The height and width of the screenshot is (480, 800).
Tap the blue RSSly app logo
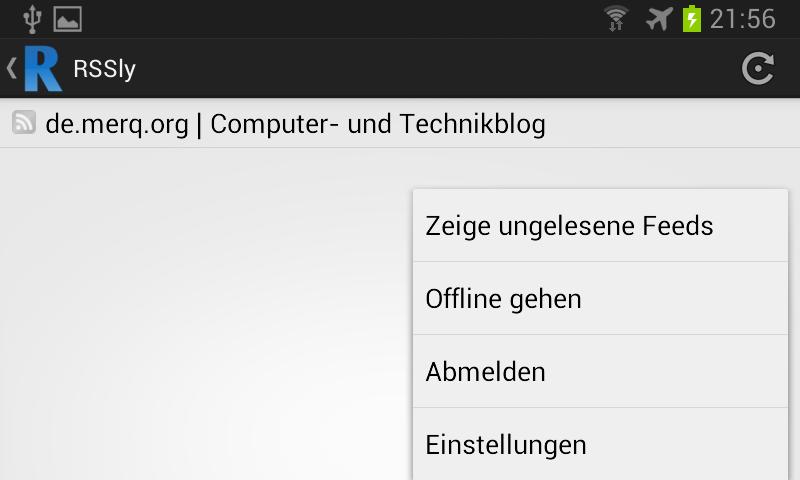tap(42, 68)
